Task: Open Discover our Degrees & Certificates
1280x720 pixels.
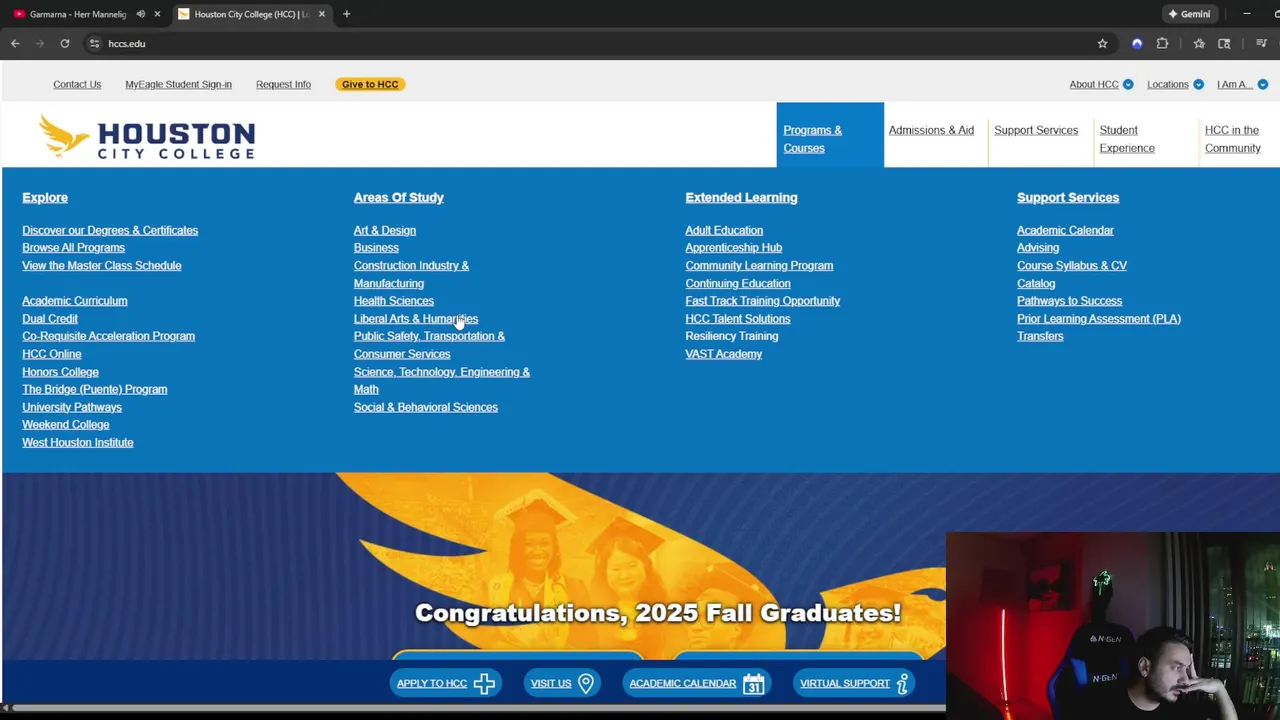Action: (x=110, y=230)
